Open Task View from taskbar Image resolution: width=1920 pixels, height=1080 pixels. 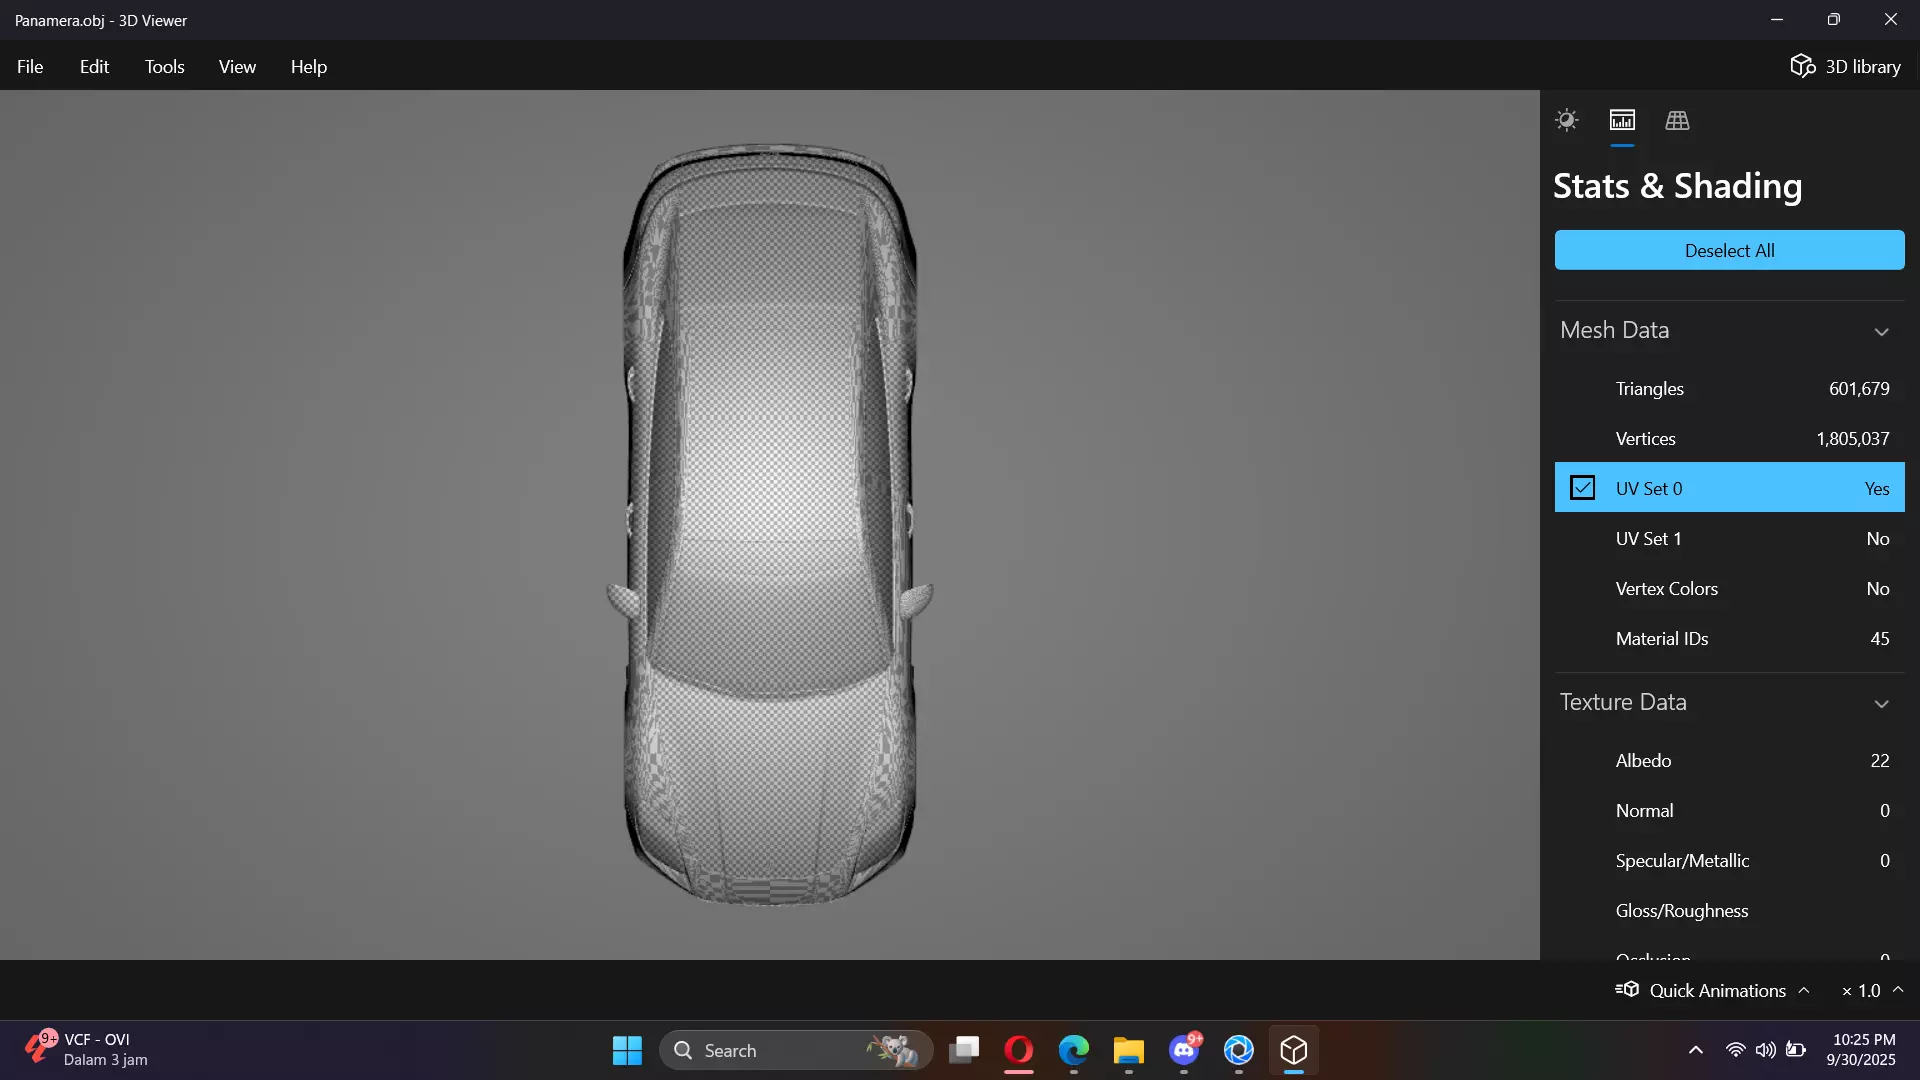point(964,1050)
